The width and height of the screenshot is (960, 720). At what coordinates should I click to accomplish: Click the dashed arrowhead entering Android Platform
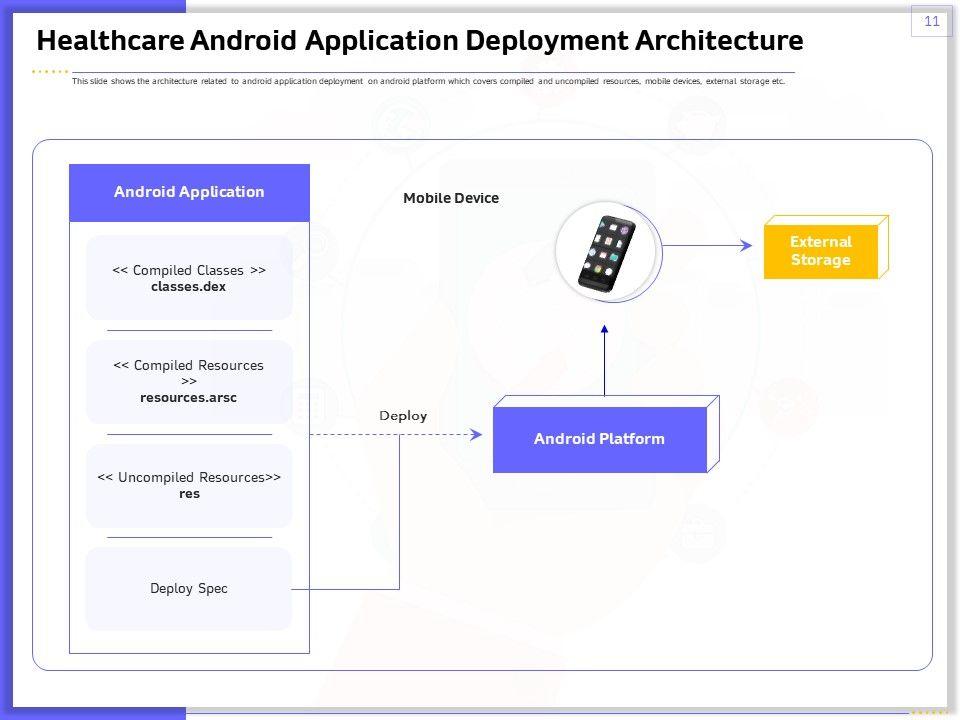pos(476,435)
